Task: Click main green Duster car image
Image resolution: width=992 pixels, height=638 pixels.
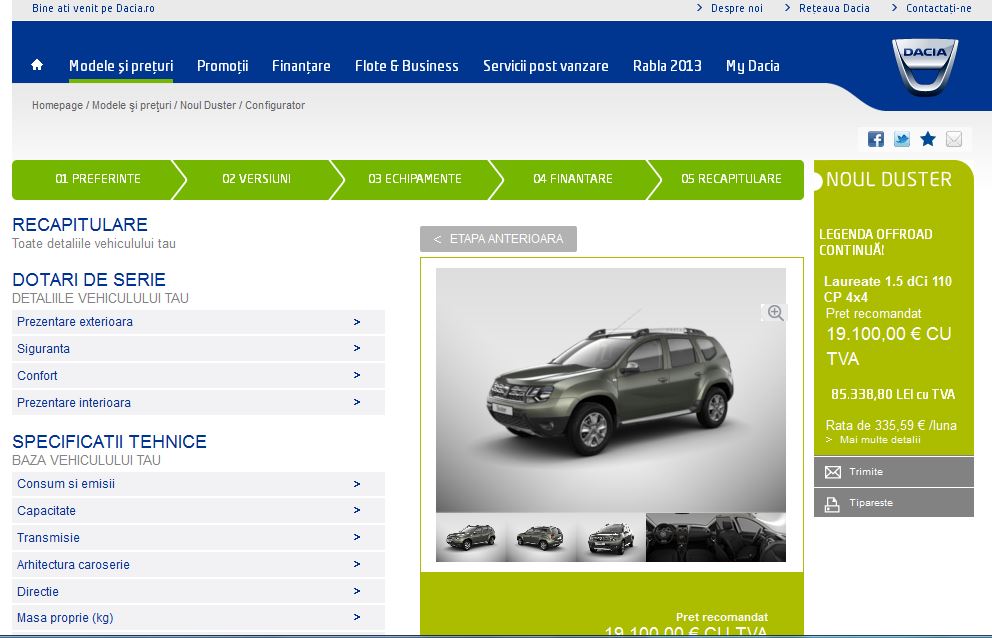Action: [x=611, y=390]
